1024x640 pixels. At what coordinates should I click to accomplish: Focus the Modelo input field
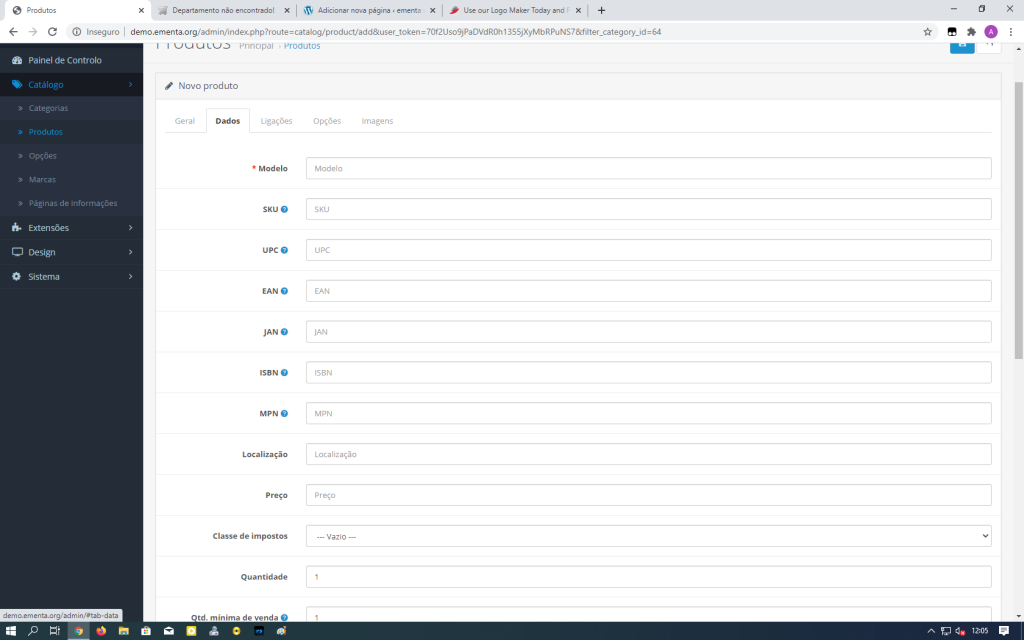coord(648,168)
